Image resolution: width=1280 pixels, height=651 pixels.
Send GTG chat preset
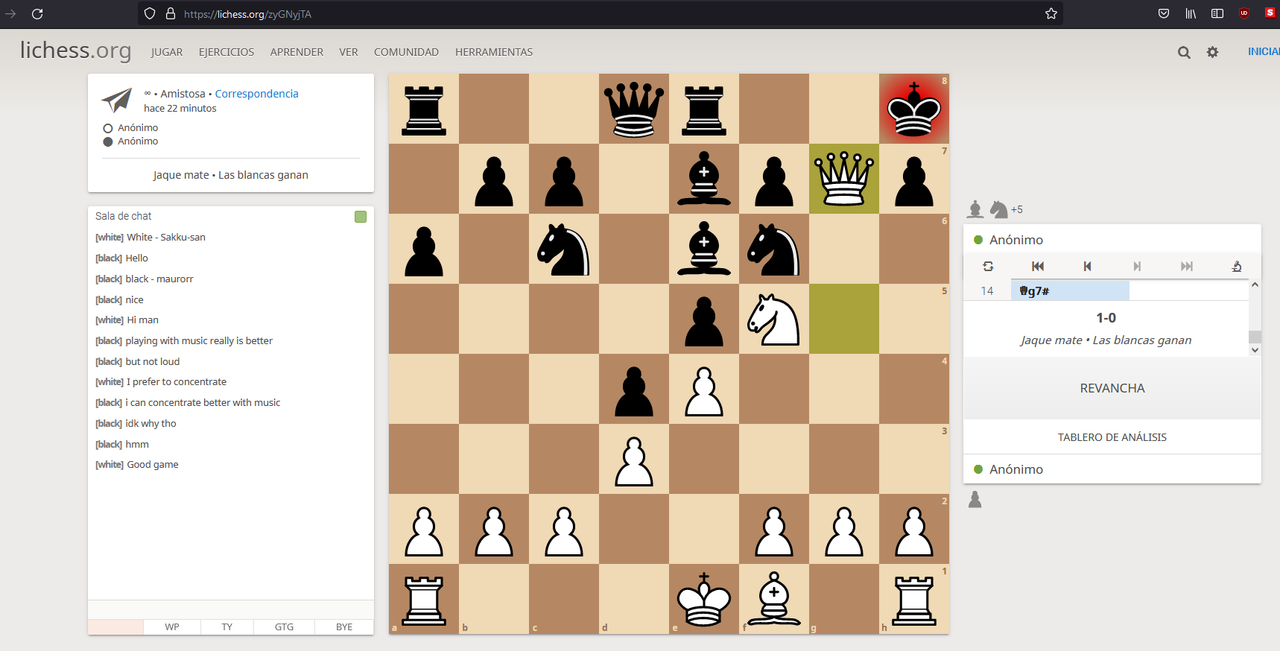click(284, 627)
